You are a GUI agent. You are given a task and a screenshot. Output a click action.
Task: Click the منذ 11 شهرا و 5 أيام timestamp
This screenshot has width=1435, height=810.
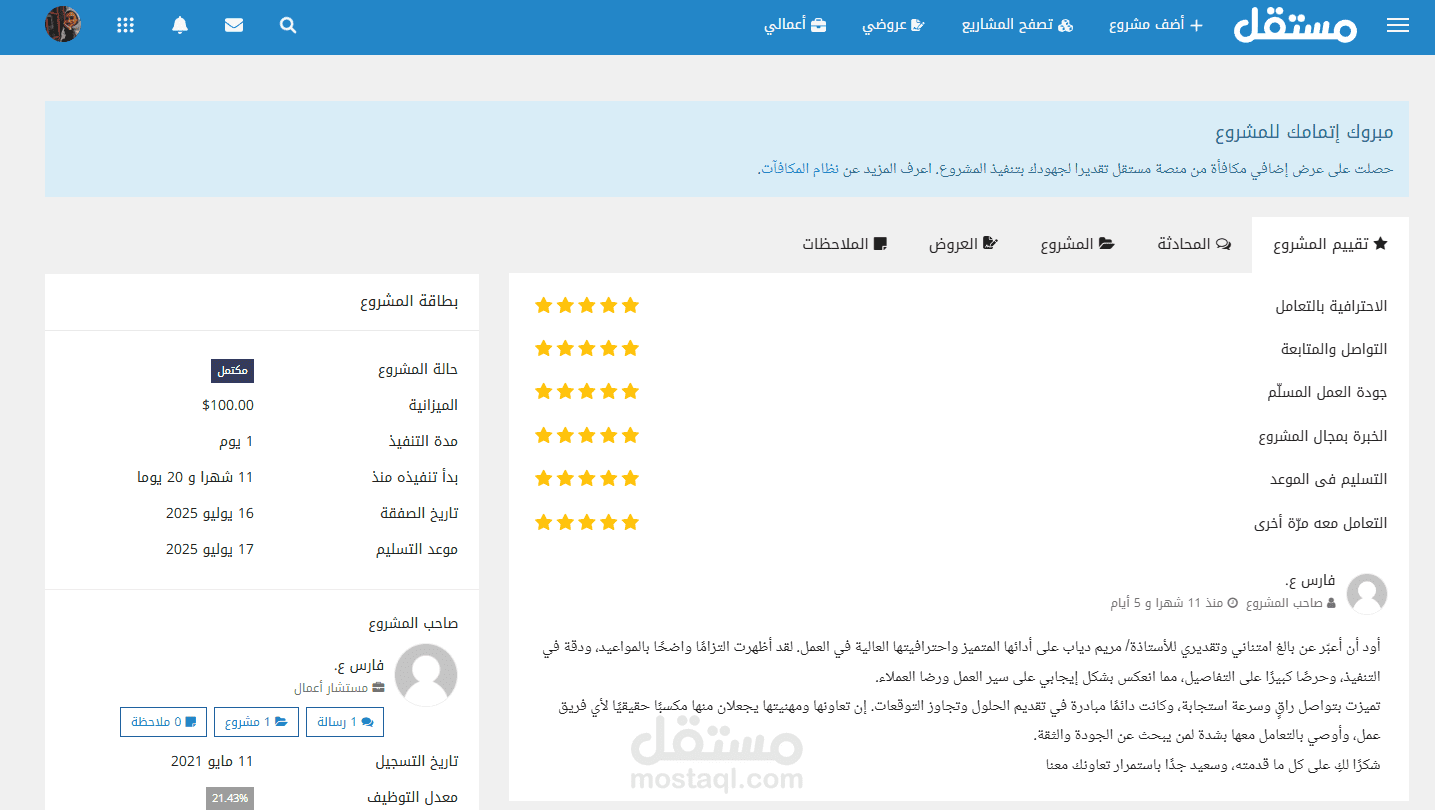pos(1167,603)
